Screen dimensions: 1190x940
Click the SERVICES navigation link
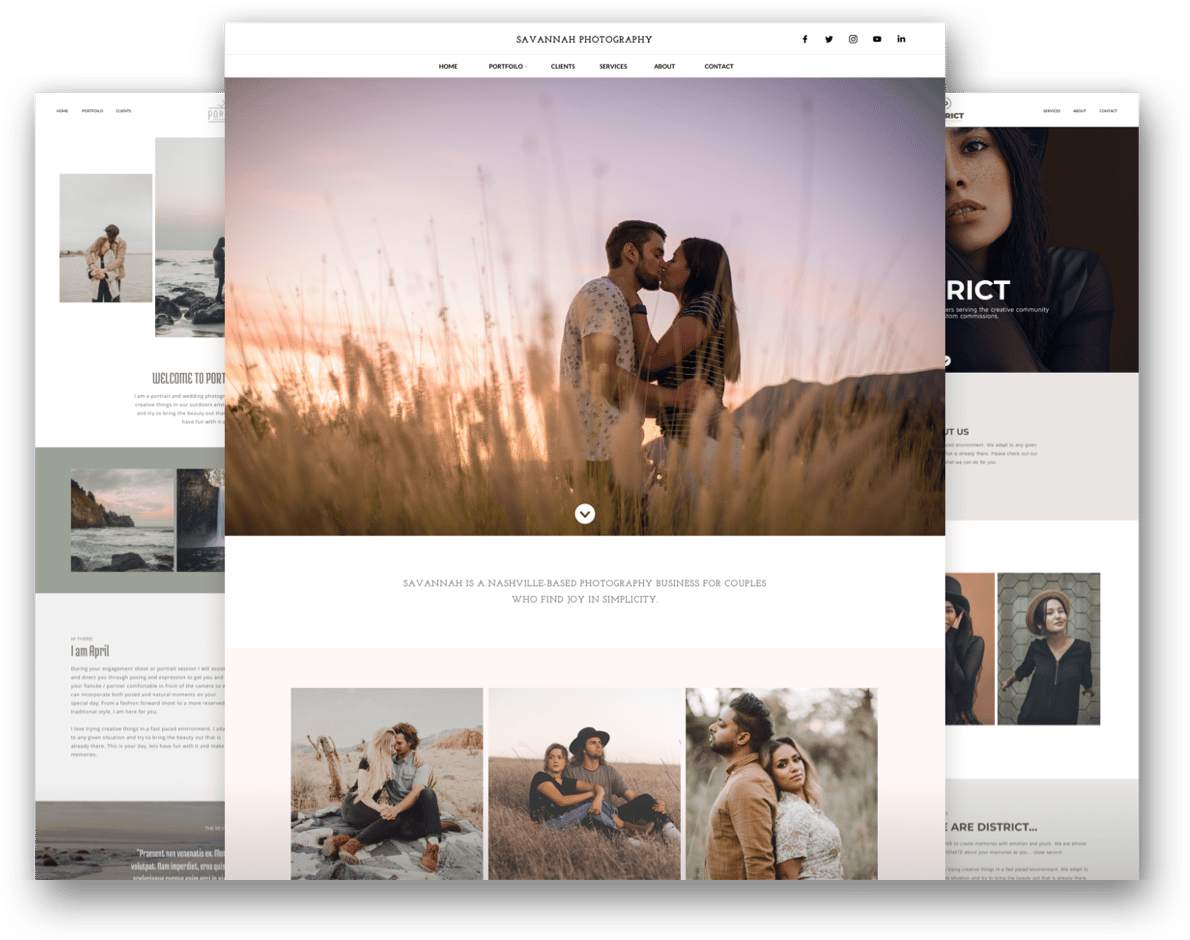click(613, 66)
